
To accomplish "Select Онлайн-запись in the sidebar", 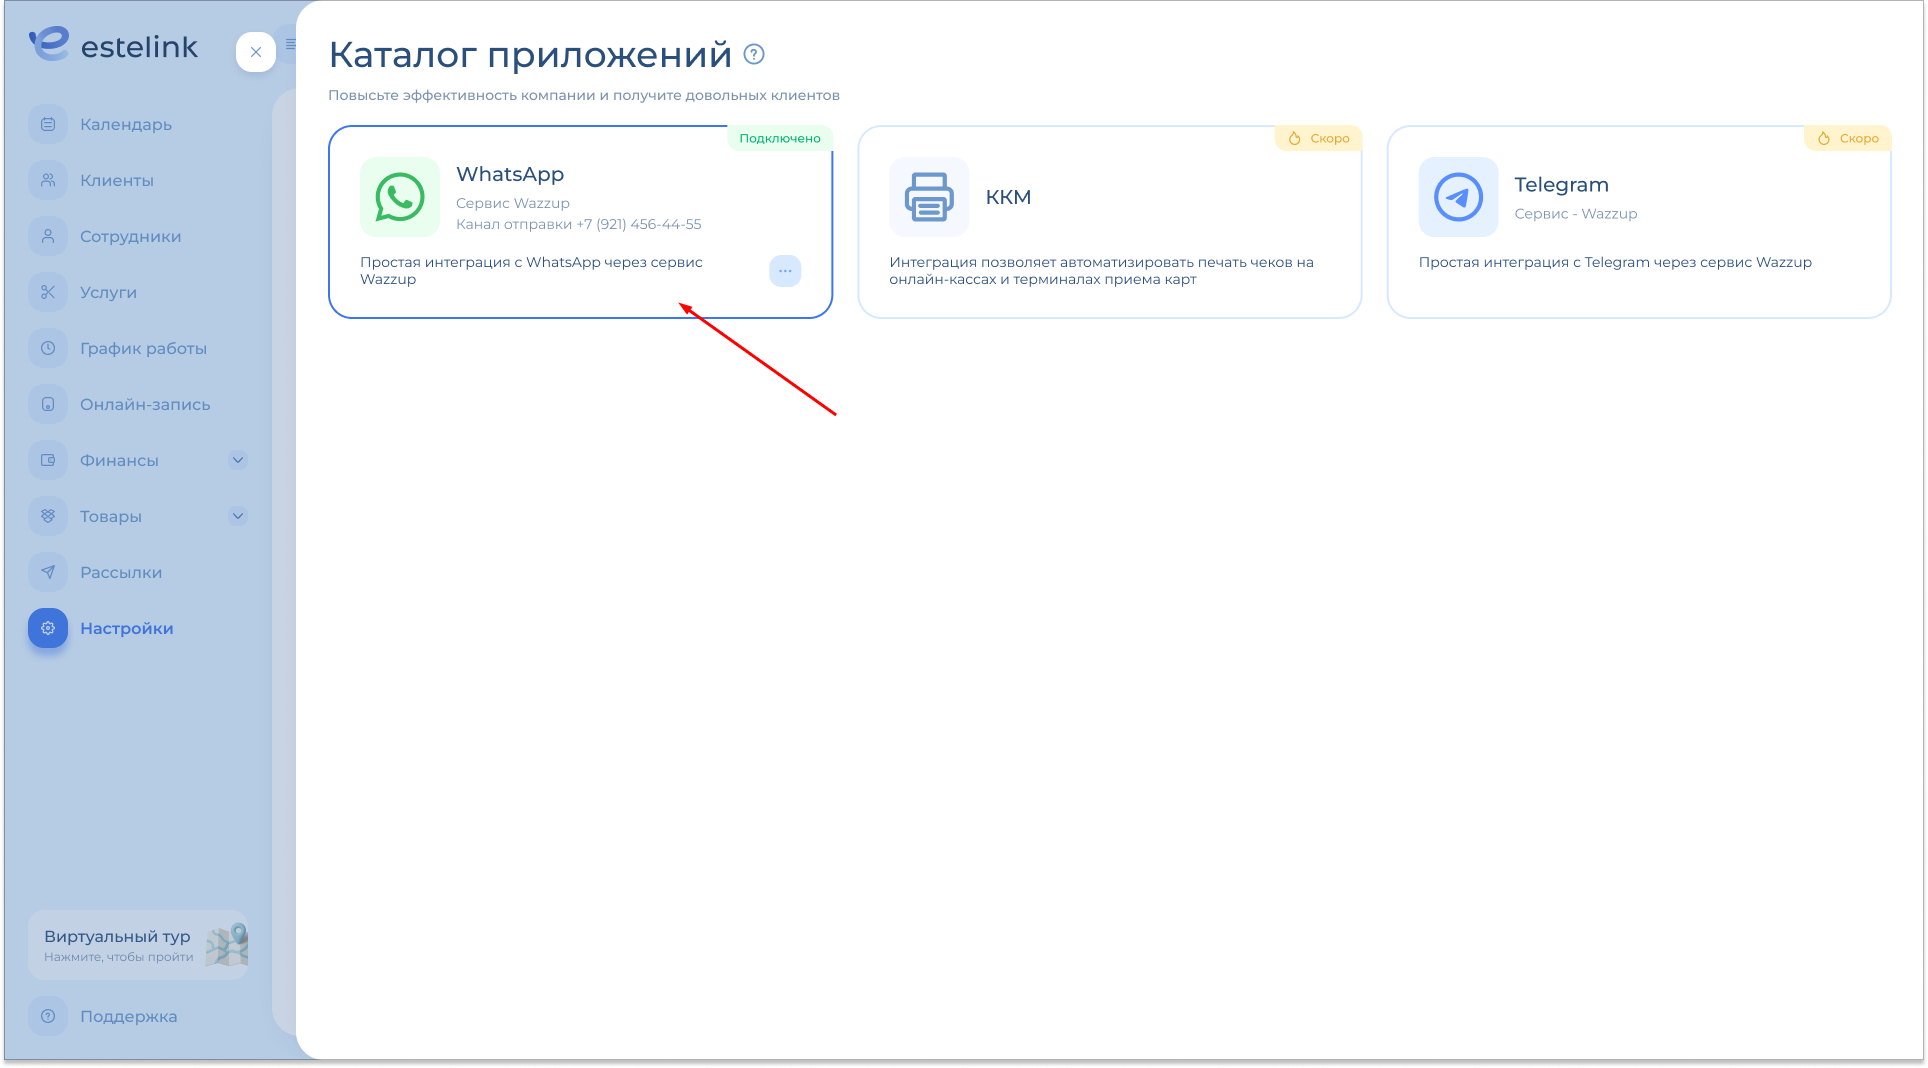I will pyautogui.click(x=145, y=404).
